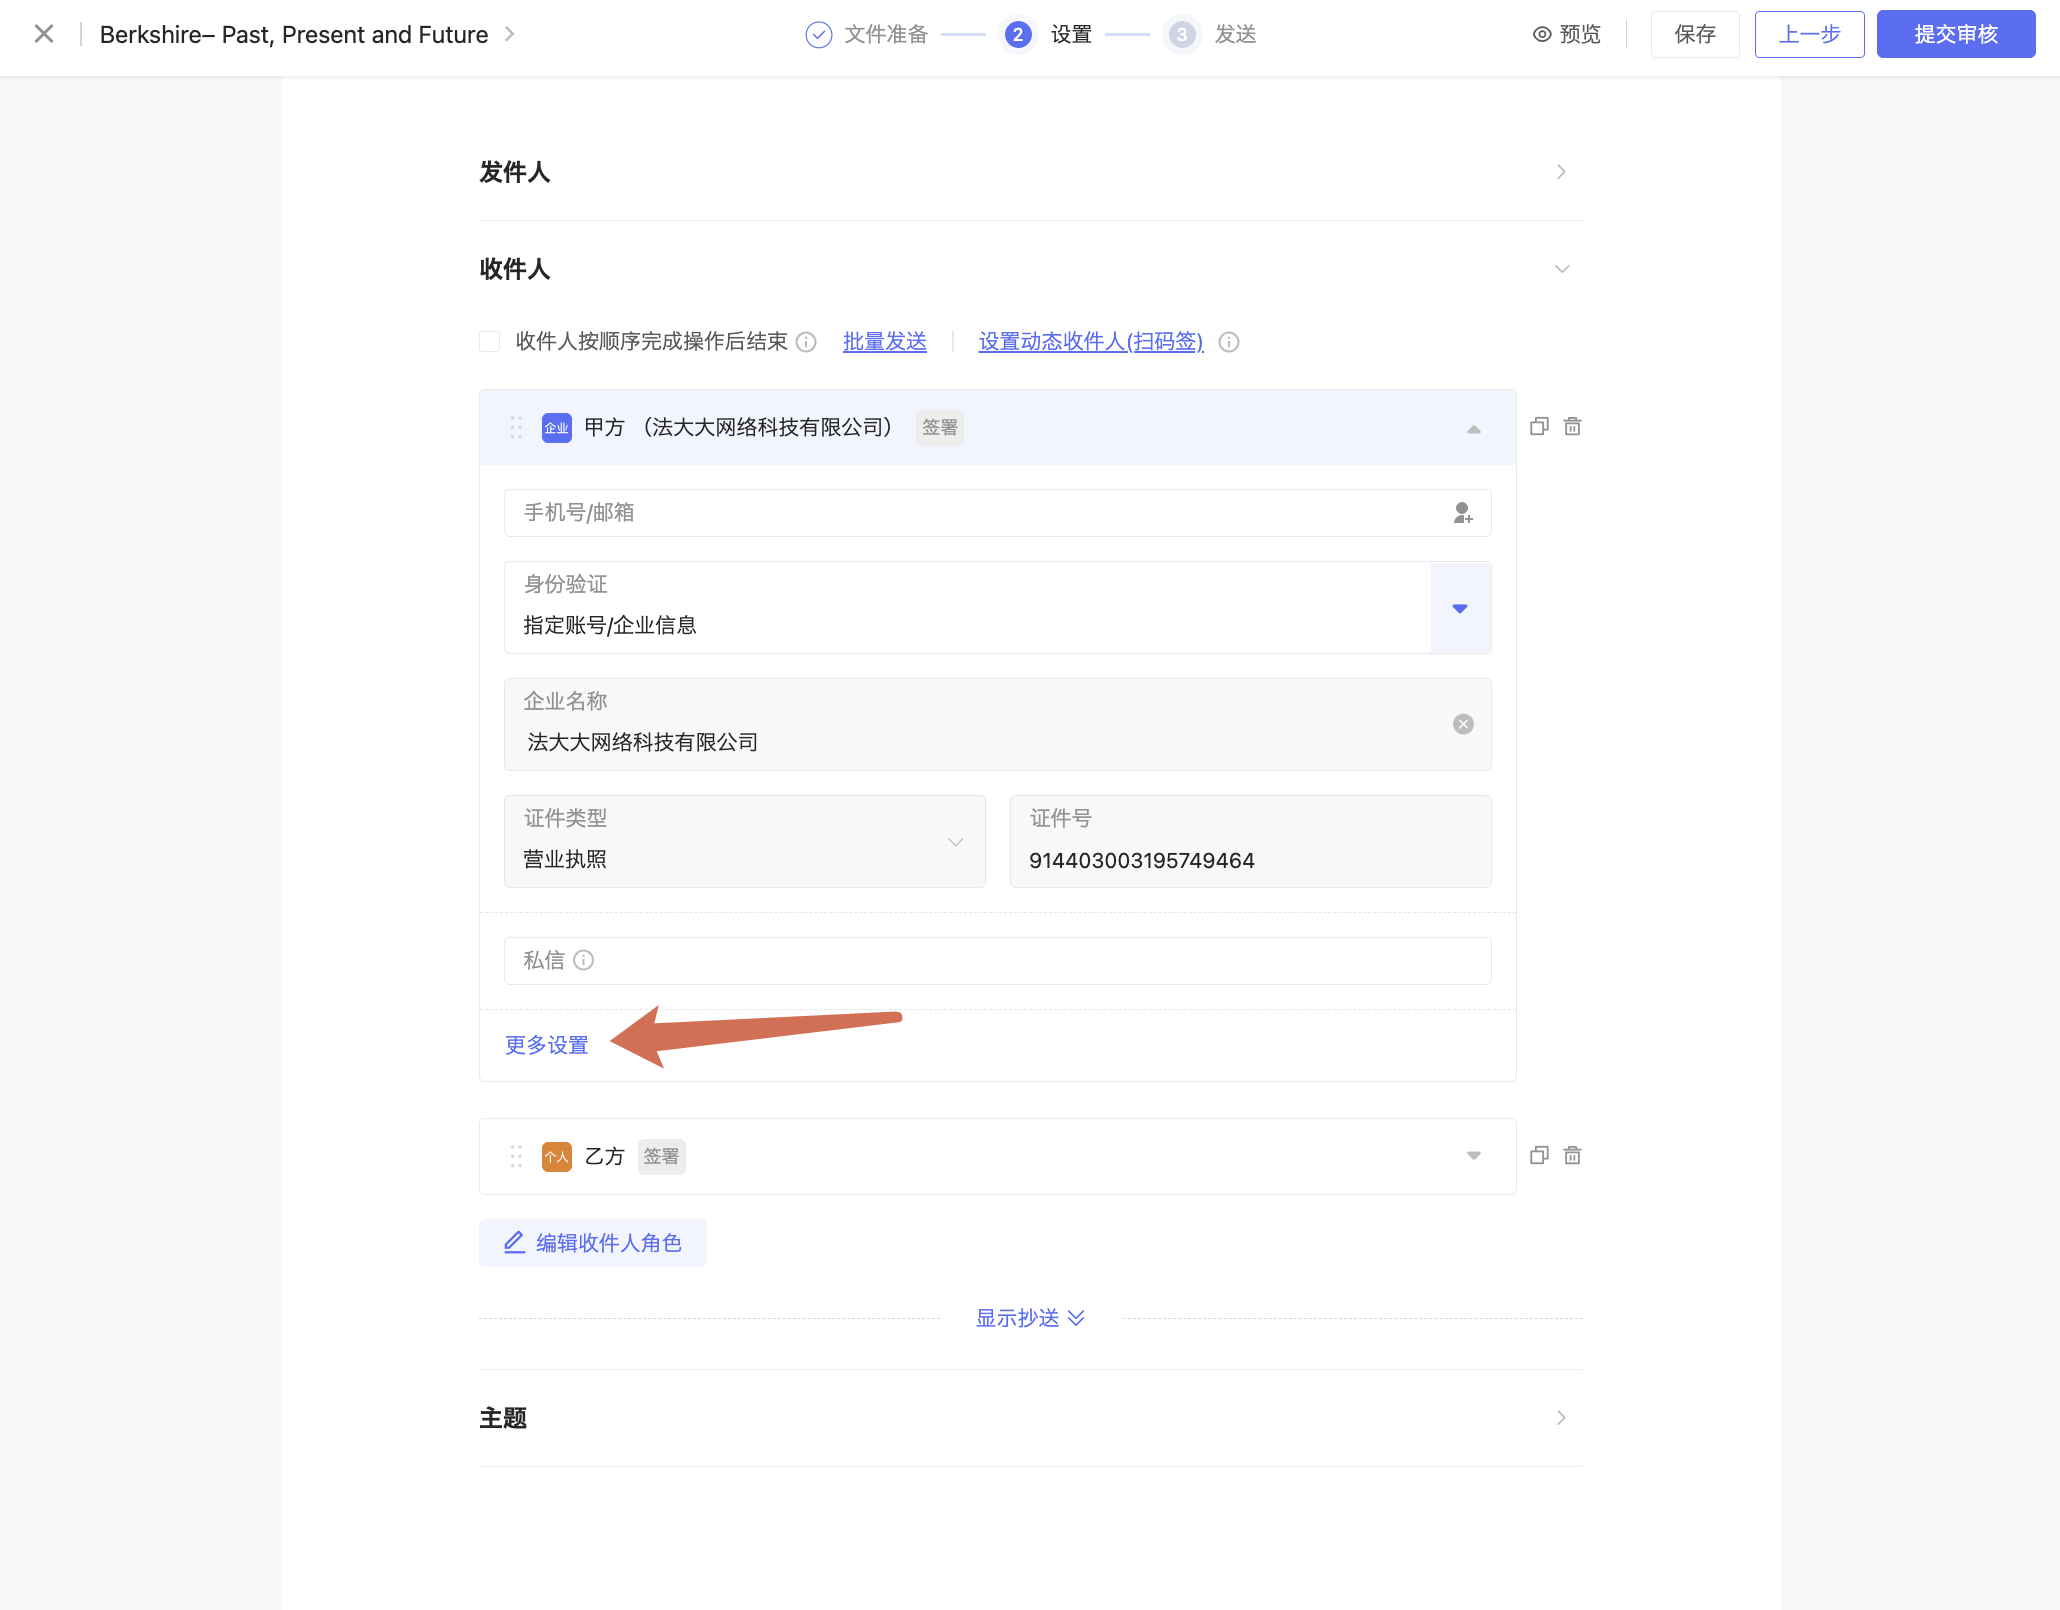Expand the 发件人 section
Image resolution: width=2060 pixels, height=1610 pixels.
[x=1561, y=172]
